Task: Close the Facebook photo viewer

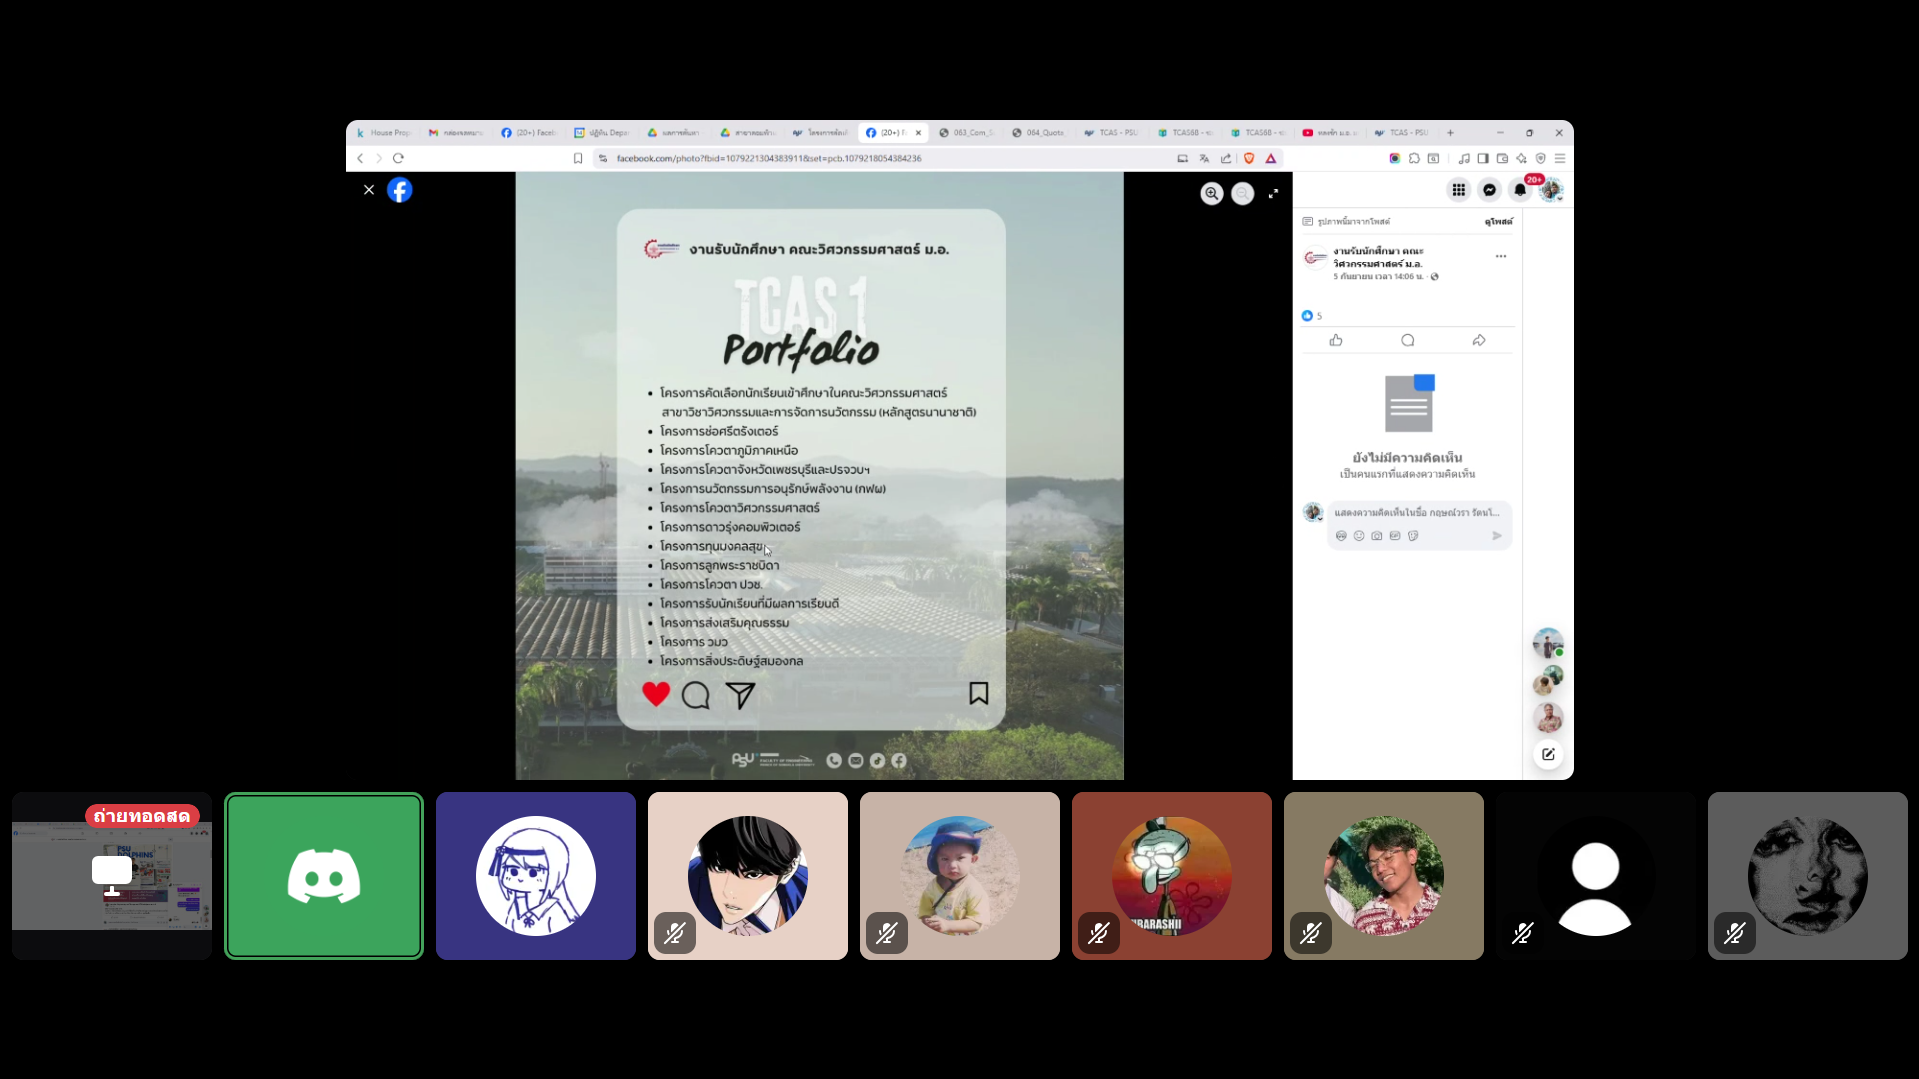Action: pos(369,190)
